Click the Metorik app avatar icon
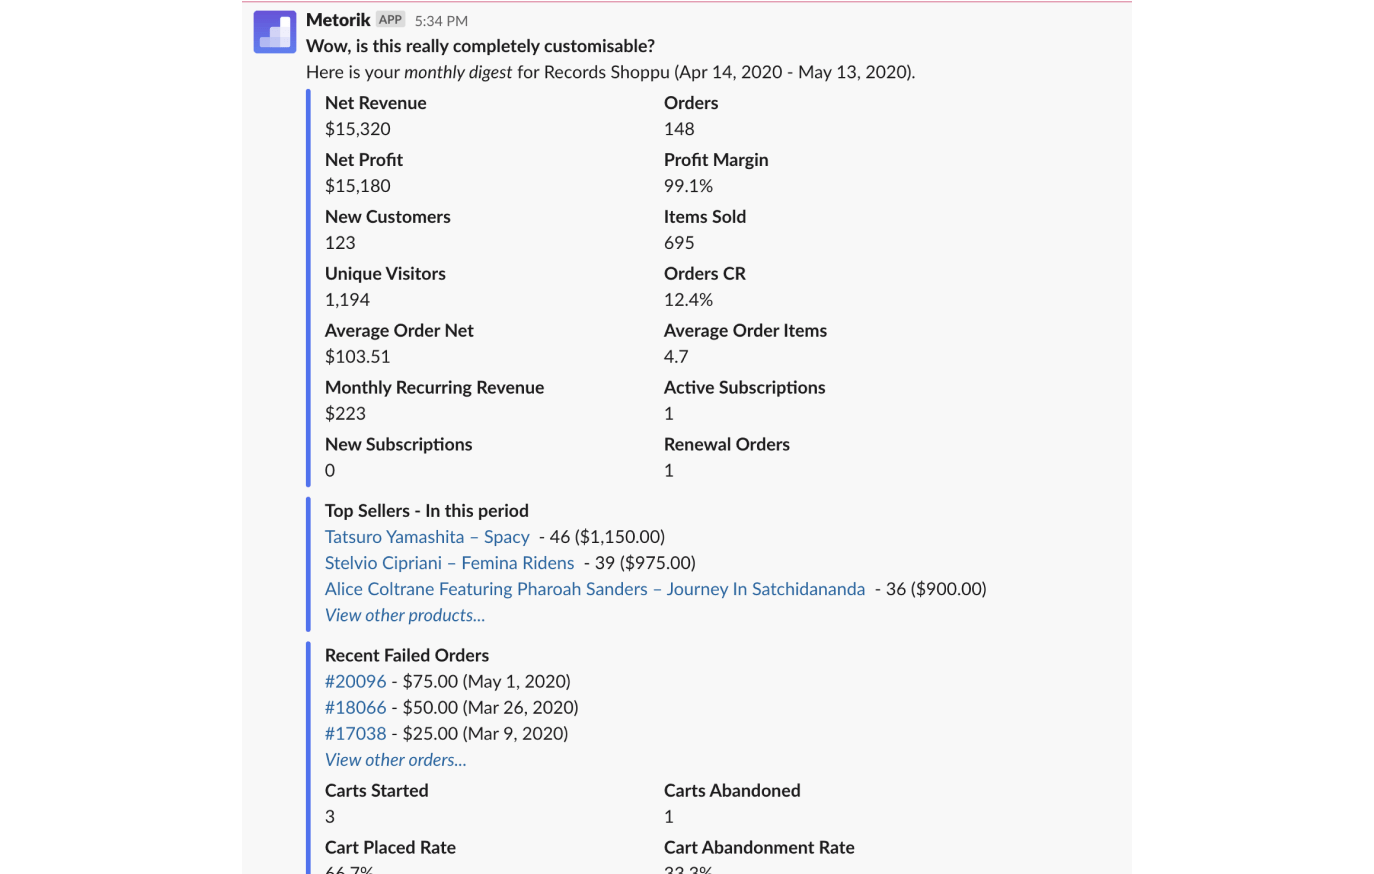The width and height of the screenshot is (1374, 874). [x=275, y=31]
